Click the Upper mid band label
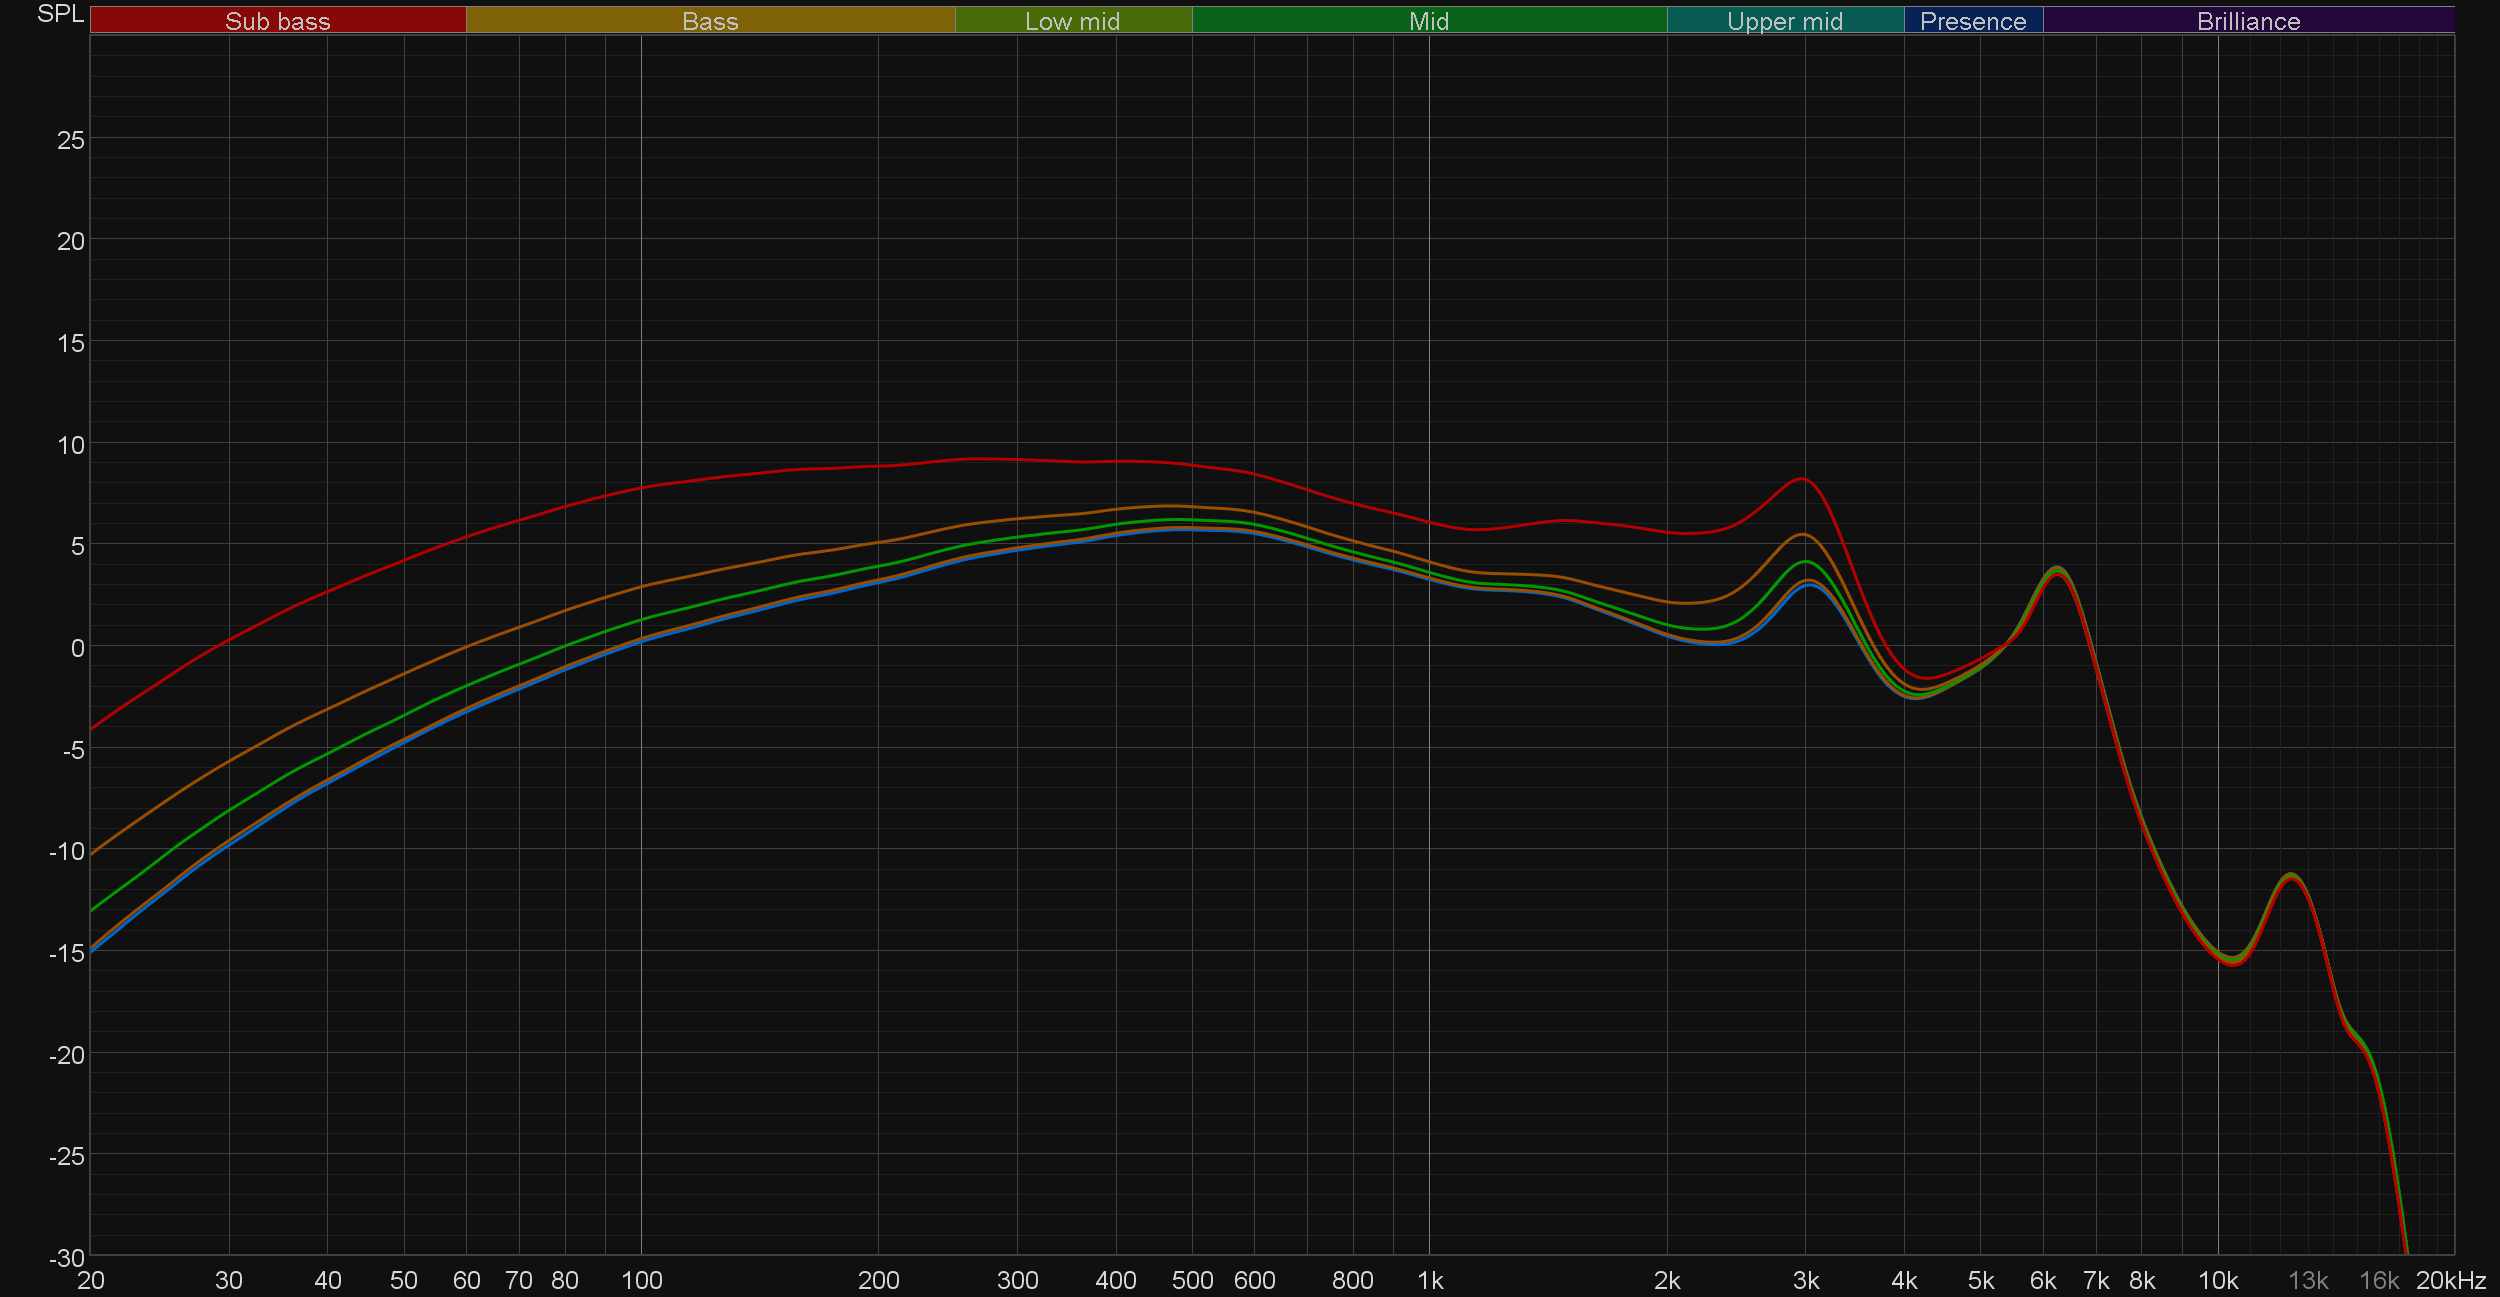This screenshot has width=2500, height=1297. coord(1784,21)
